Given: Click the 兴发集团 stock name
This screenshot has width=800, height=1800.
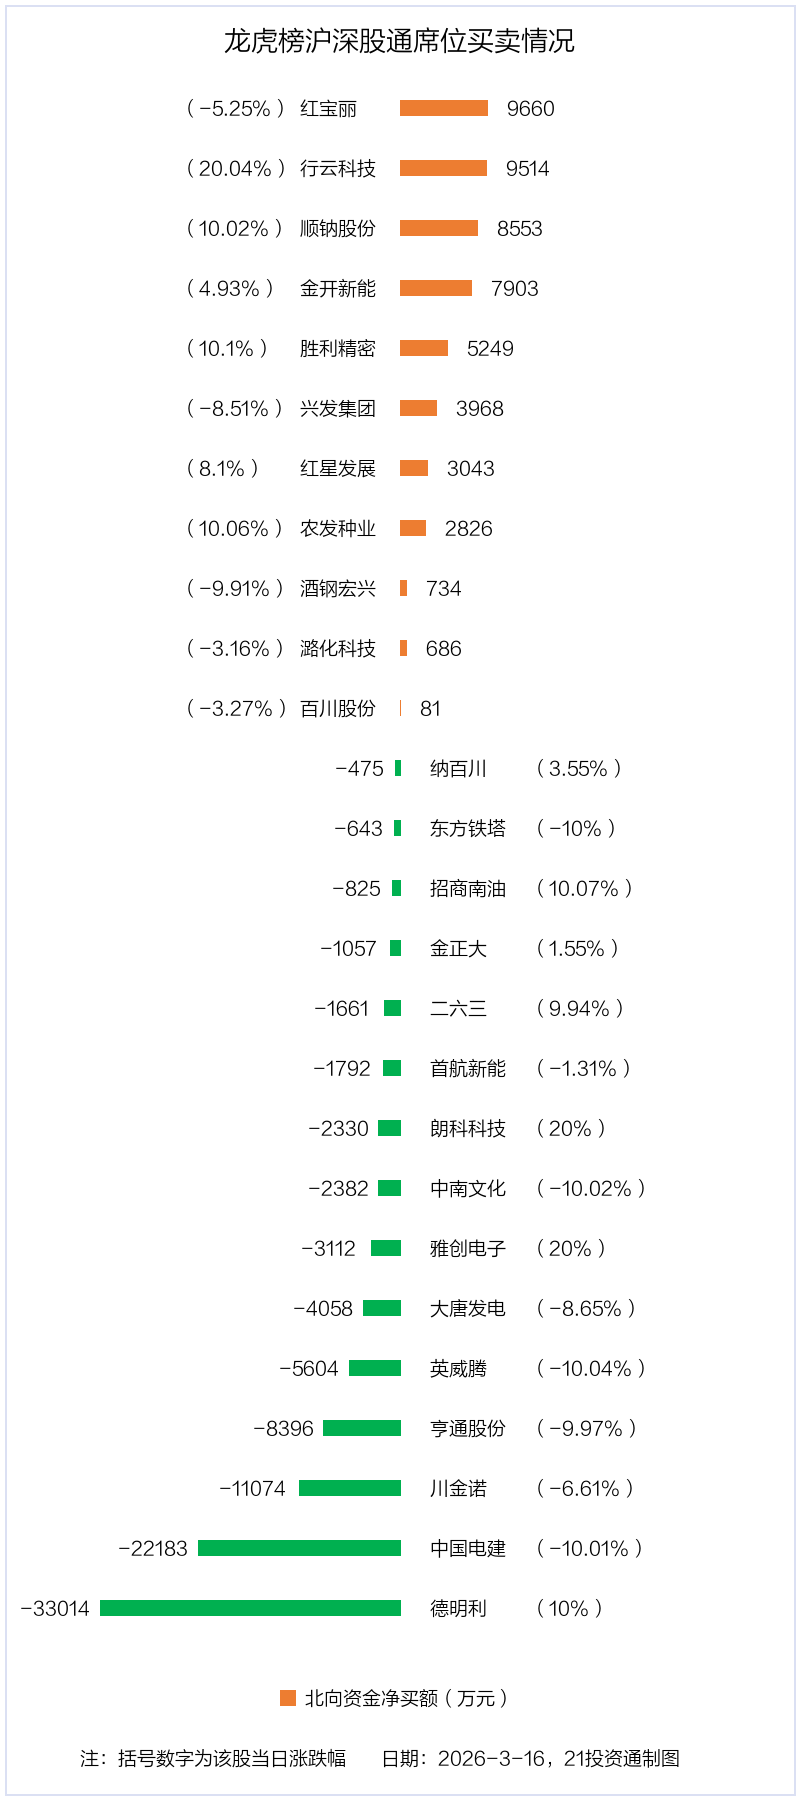Looking at the screenshot, I should tap(338, 408).
